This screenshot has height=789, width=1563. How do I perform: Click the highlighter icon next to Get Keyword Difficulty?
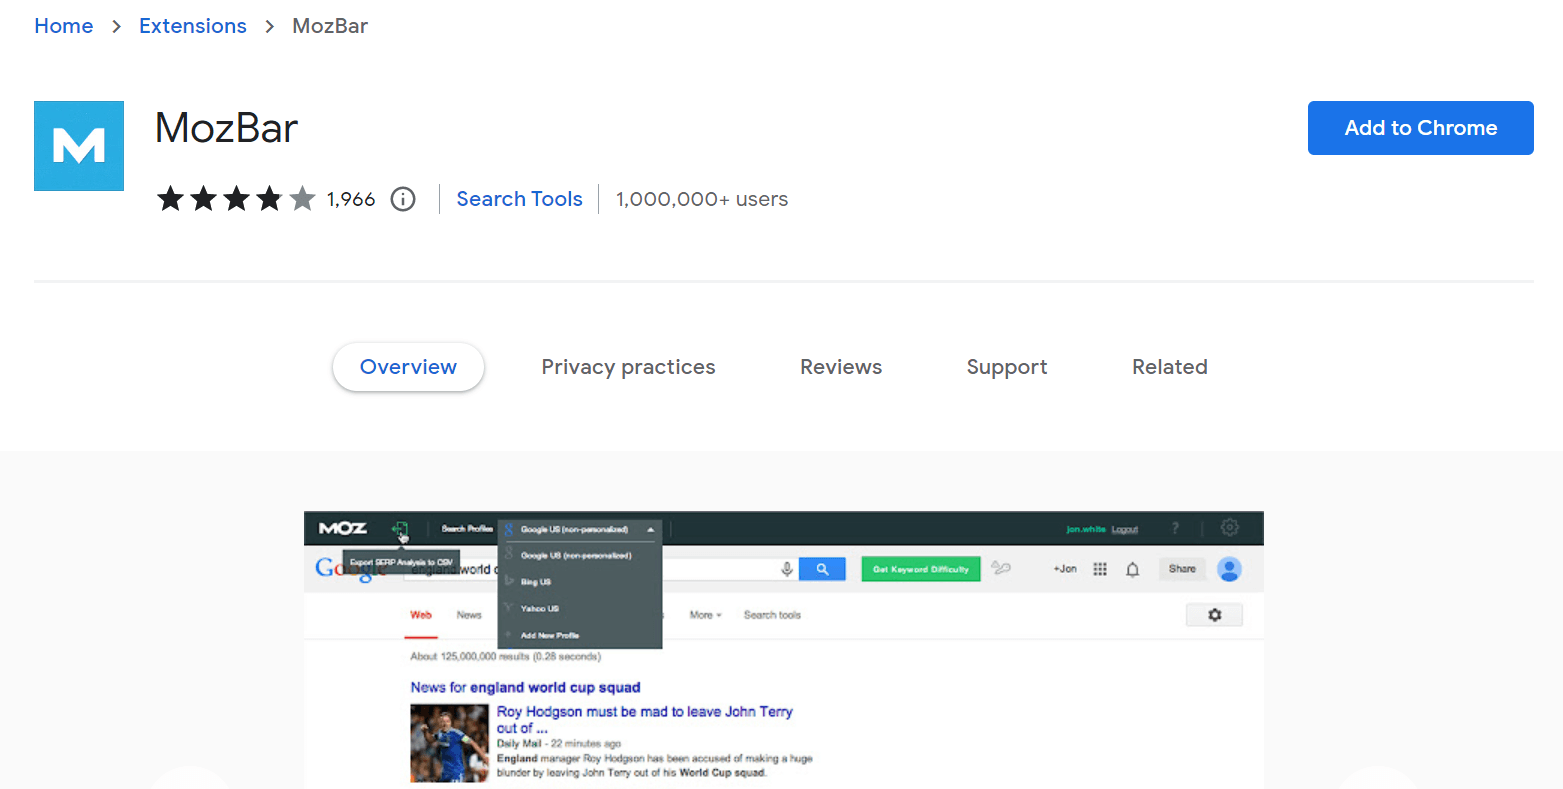coord(1000,568)
